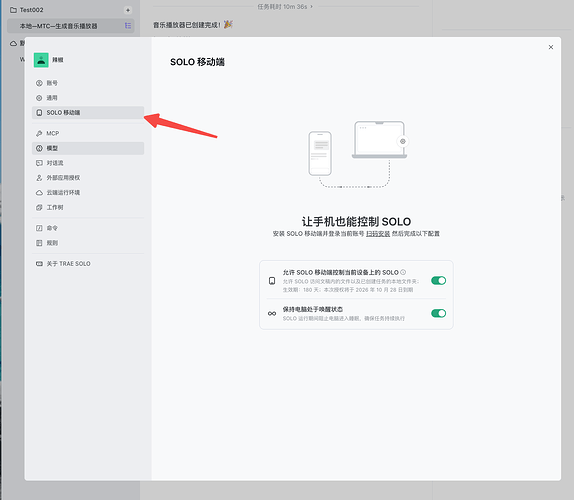Click the phone icon in mobile-control row

pos(272,281)
